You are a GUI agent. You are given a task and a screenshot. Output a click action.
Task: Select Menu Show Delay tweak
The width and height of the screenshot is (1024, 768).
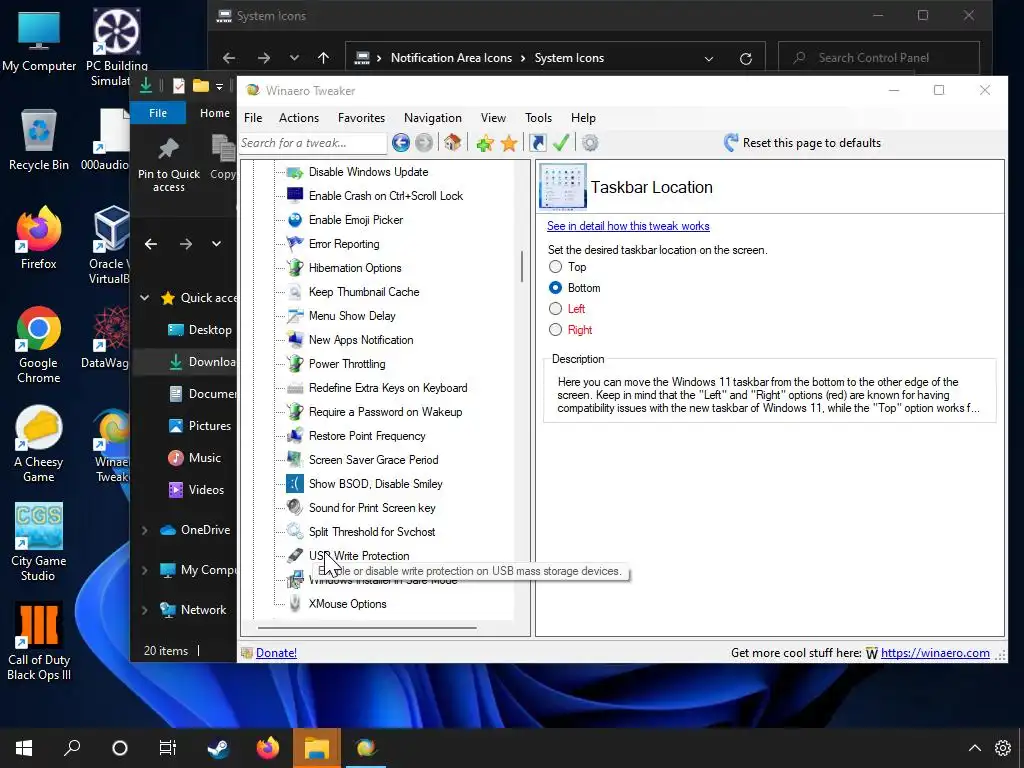tap(352, 316)
